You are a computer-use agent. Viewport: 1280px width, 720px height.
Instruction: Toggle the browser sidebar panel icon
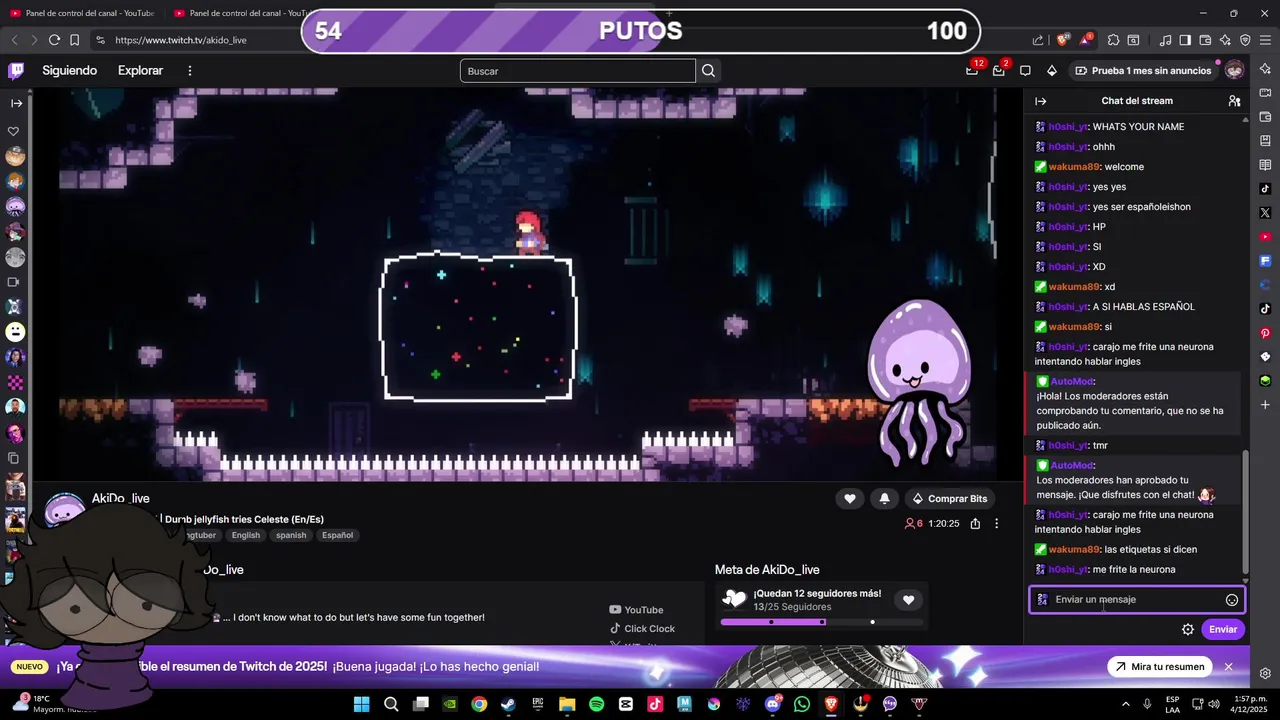point(1185,40)
